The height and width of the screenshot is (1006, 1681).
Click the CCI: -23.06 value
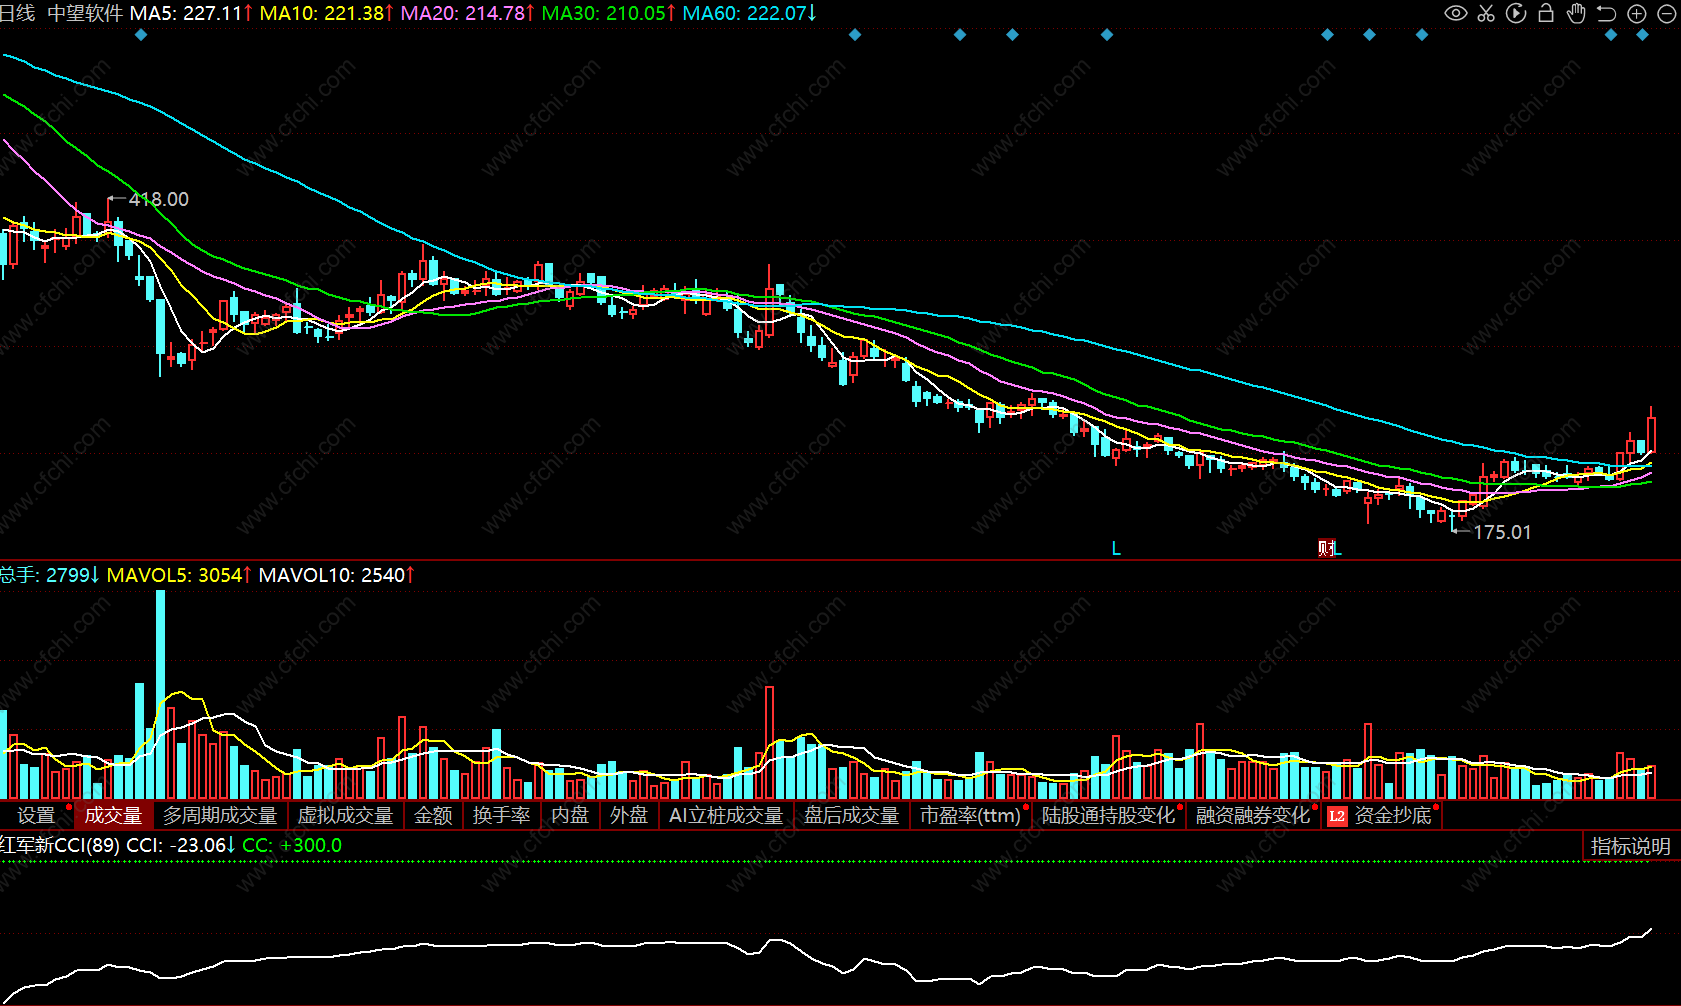(x=181, y=845)
